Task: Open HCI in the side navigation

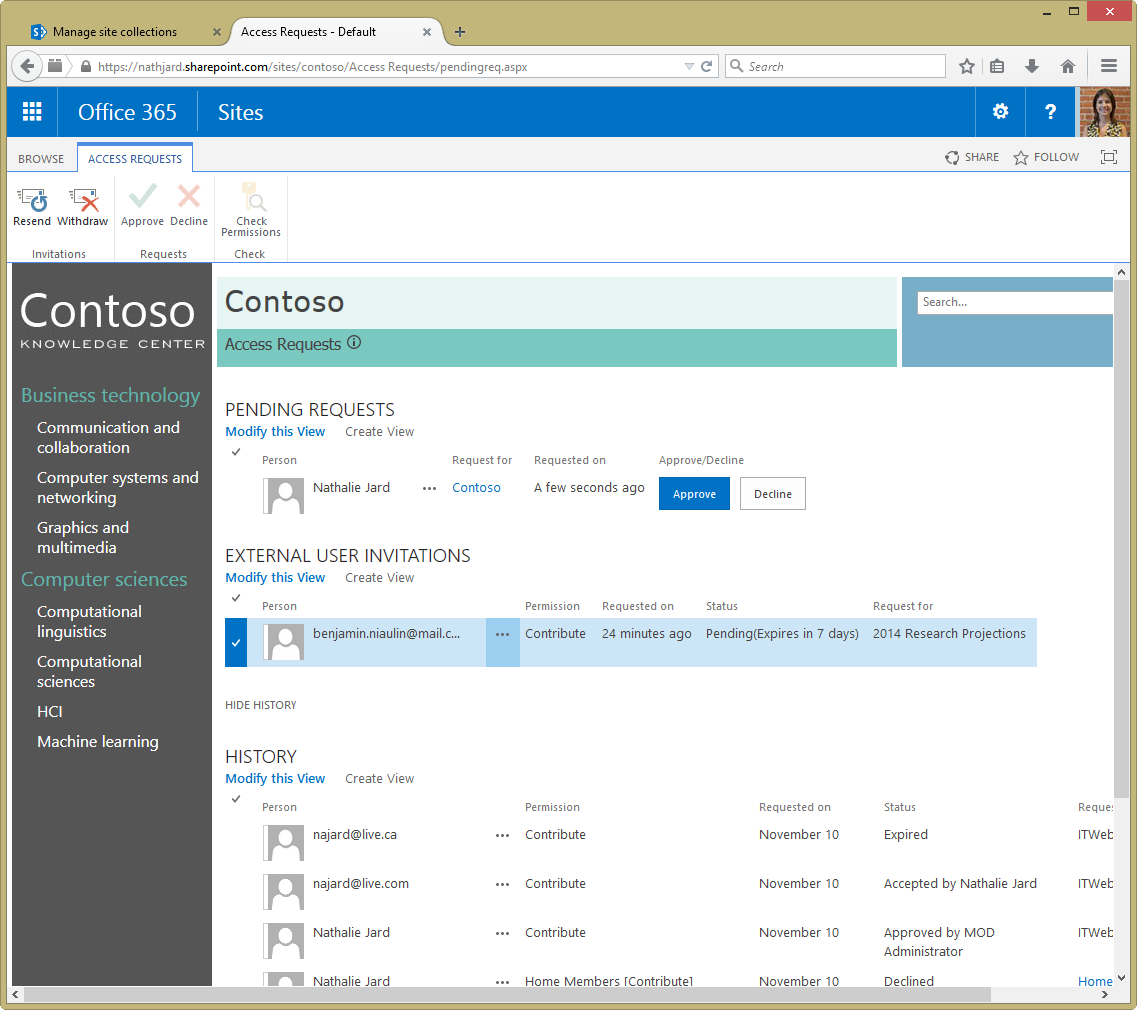Action: click(49, 712)
